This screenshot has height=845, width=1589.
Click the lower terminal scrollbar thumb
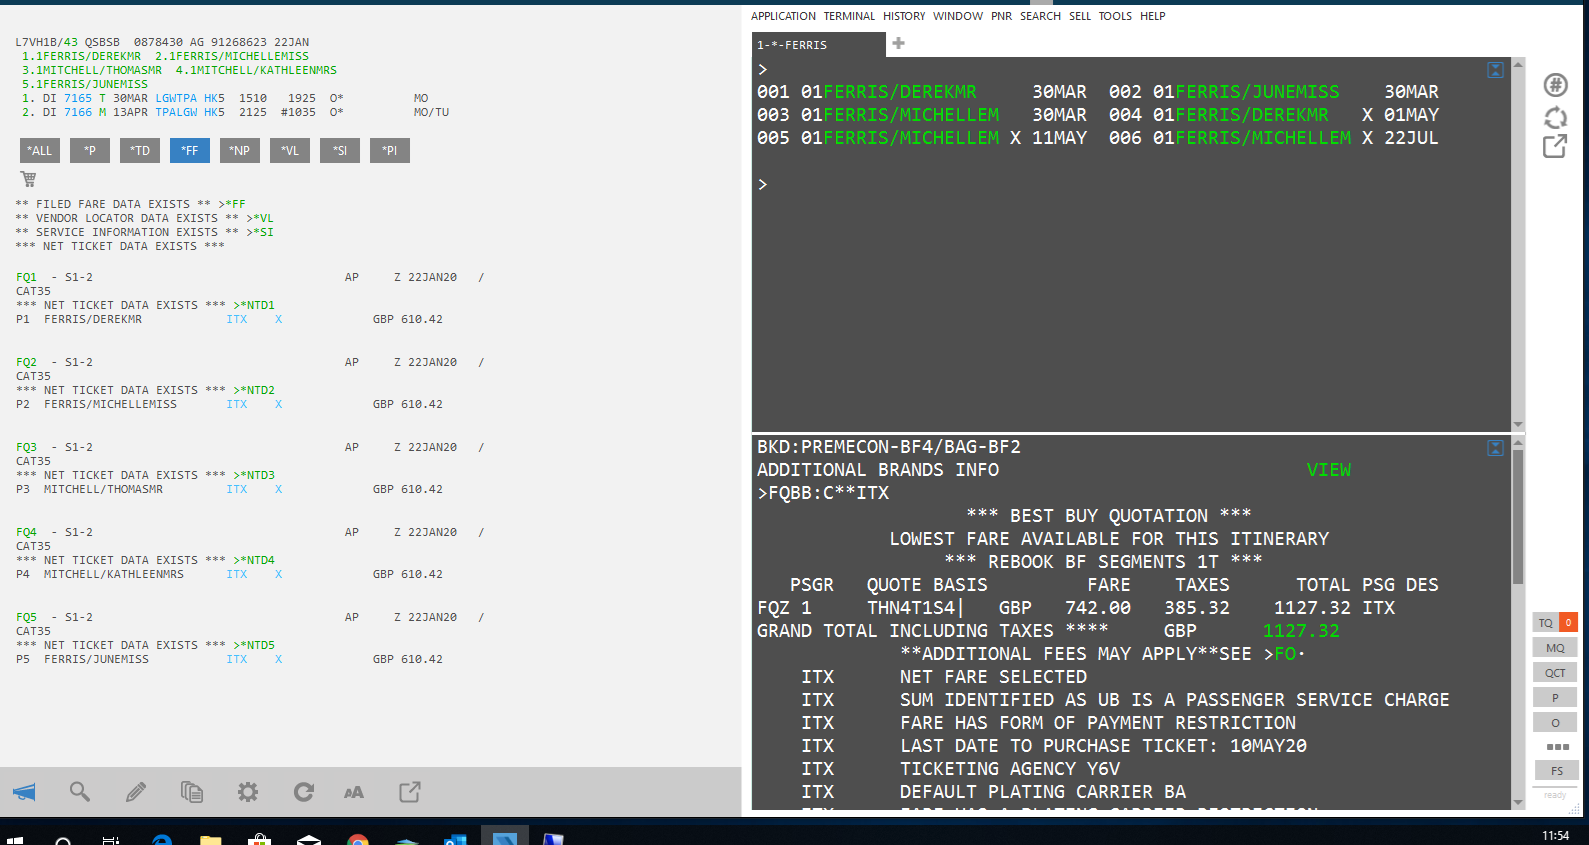[x=1518, y=516]
